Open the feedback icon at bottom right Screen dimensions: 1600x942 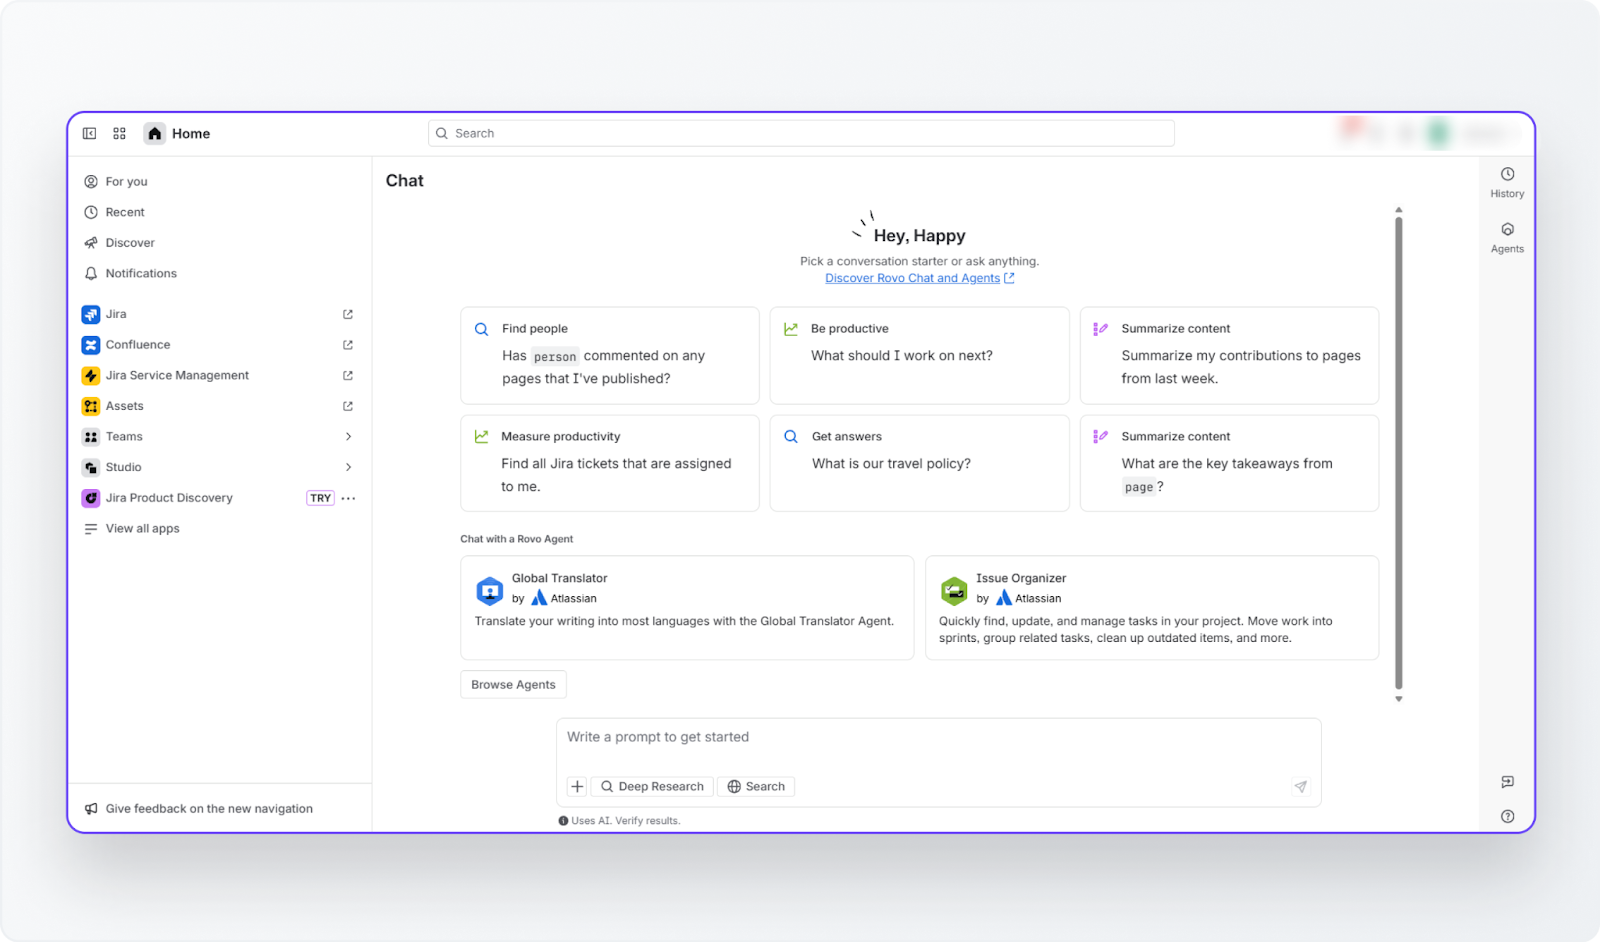[x=1507, y=782]
